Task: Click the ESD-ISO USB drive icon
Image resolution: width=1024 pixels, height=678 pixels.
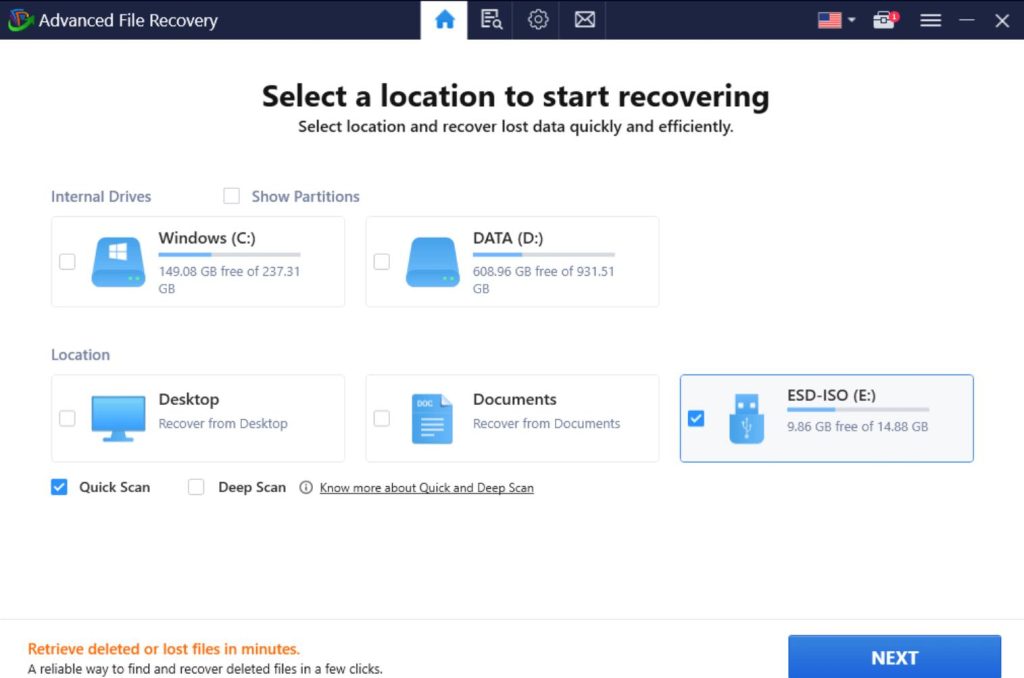Action: click(x=746, y=419)
